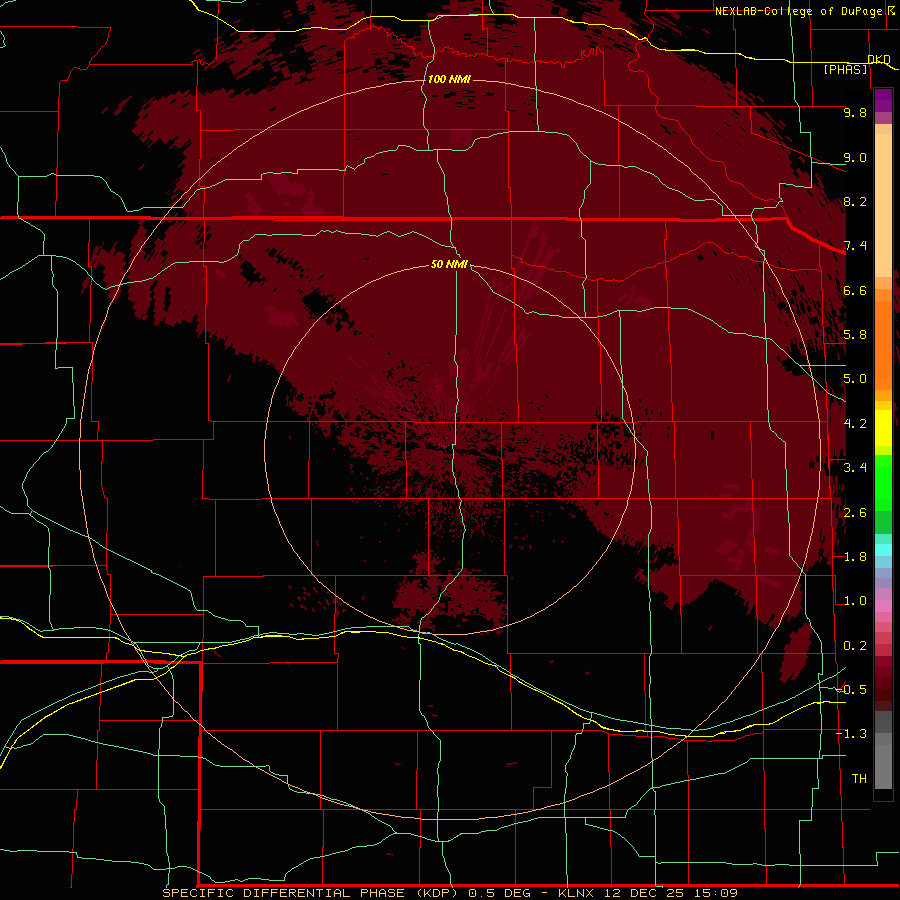Click the 7.4 color scale value
Image resolution: width=900 pixels, height=900 pixels.
pyautogui.click(x=855, y=246)
